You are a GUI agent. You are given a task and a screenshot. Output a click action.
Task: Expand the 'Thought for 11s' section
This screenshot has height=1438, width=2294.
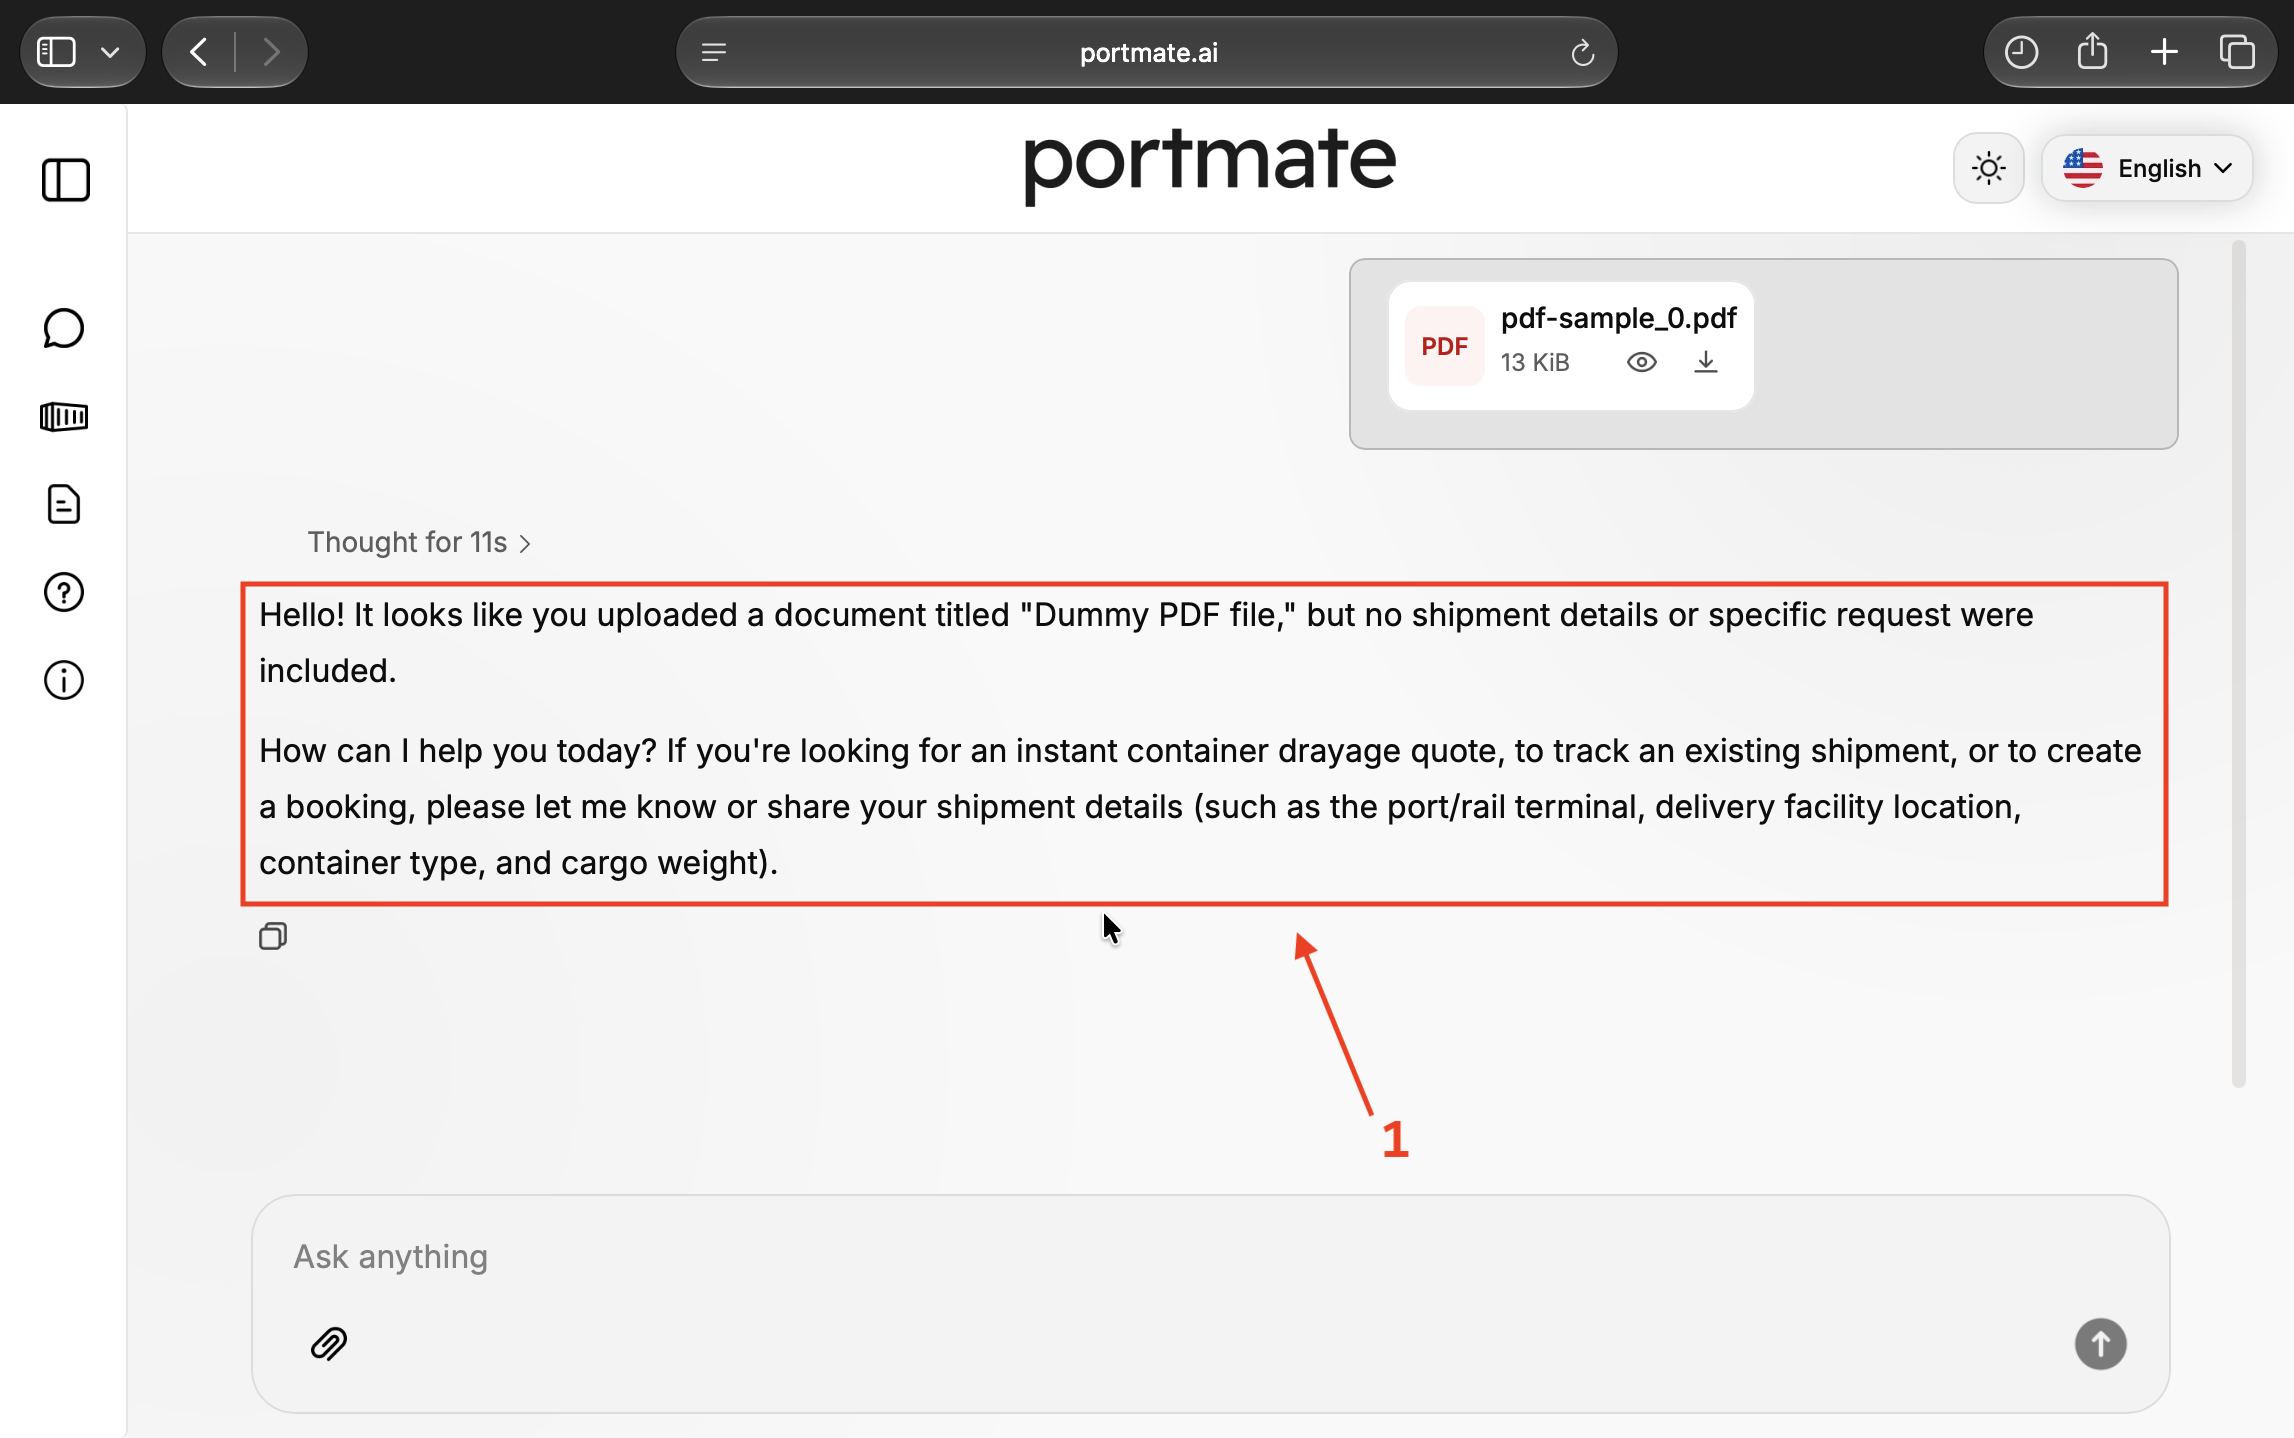tap(418, 542)
